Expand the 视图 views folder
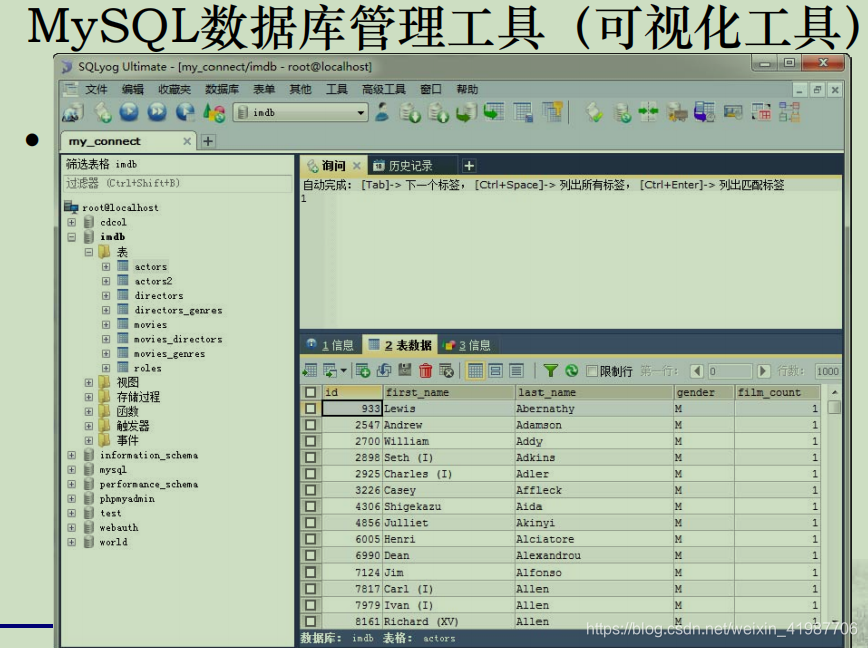The width and height of the screenshot is (868, 648). [x=89, y=382]
